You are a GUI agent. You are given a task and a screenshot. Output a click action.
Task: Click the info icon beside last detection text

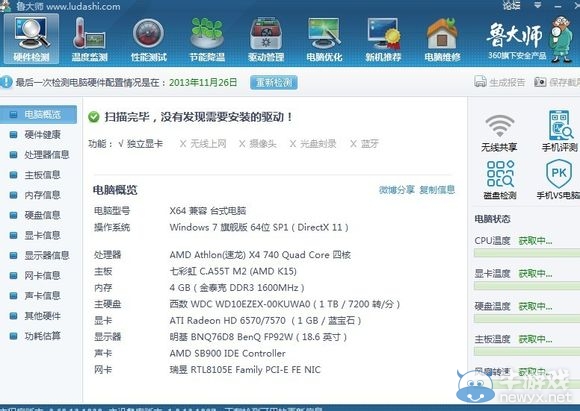[x=6, y=82]
